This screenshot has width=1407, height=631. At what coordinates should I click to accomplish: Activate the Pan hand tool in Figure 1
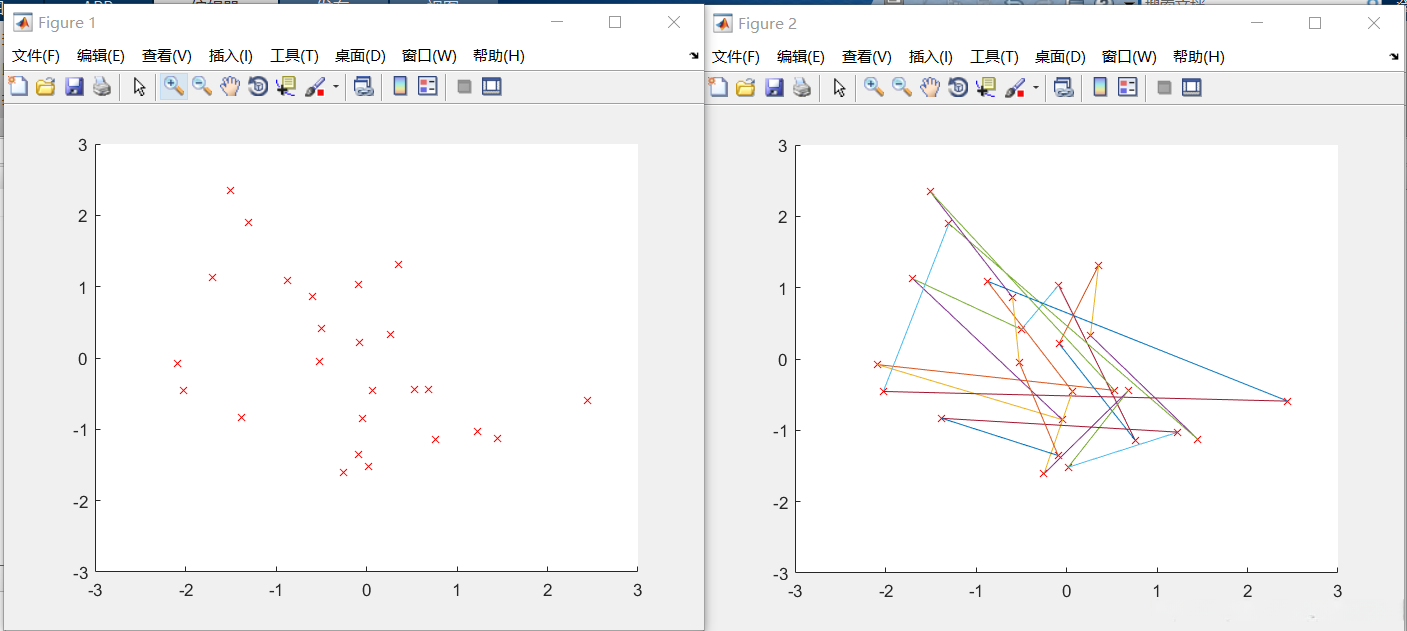230,87
